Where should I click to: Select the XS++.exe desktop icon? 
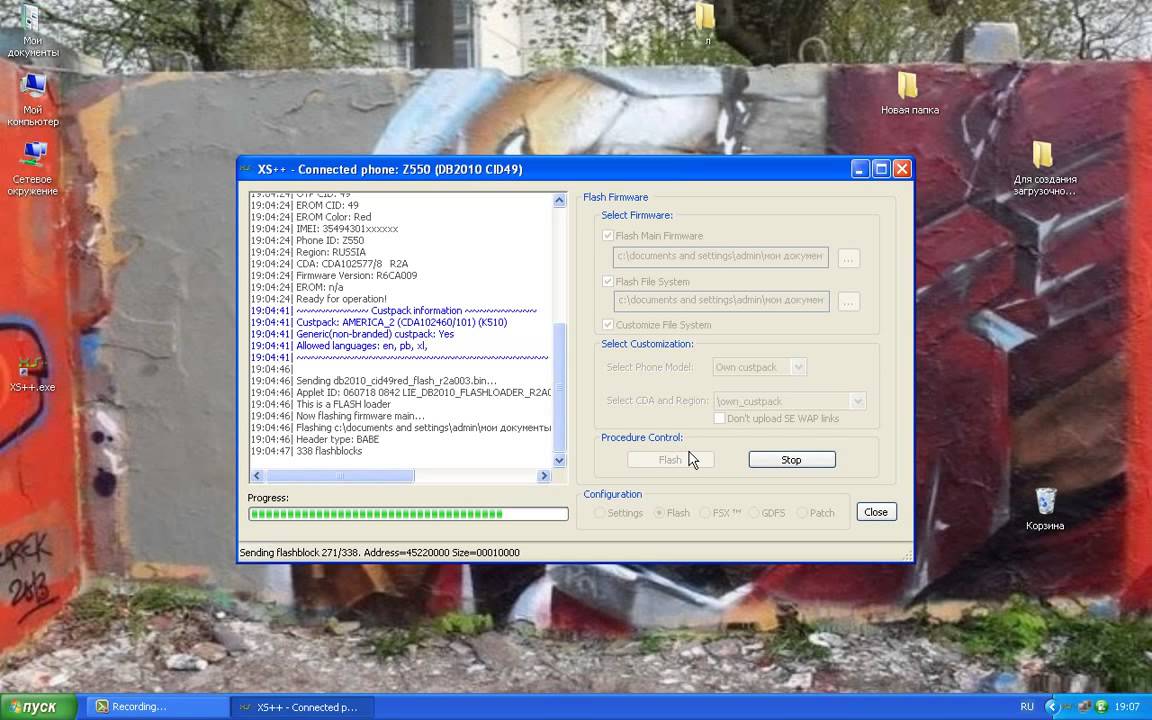[32, 373]
